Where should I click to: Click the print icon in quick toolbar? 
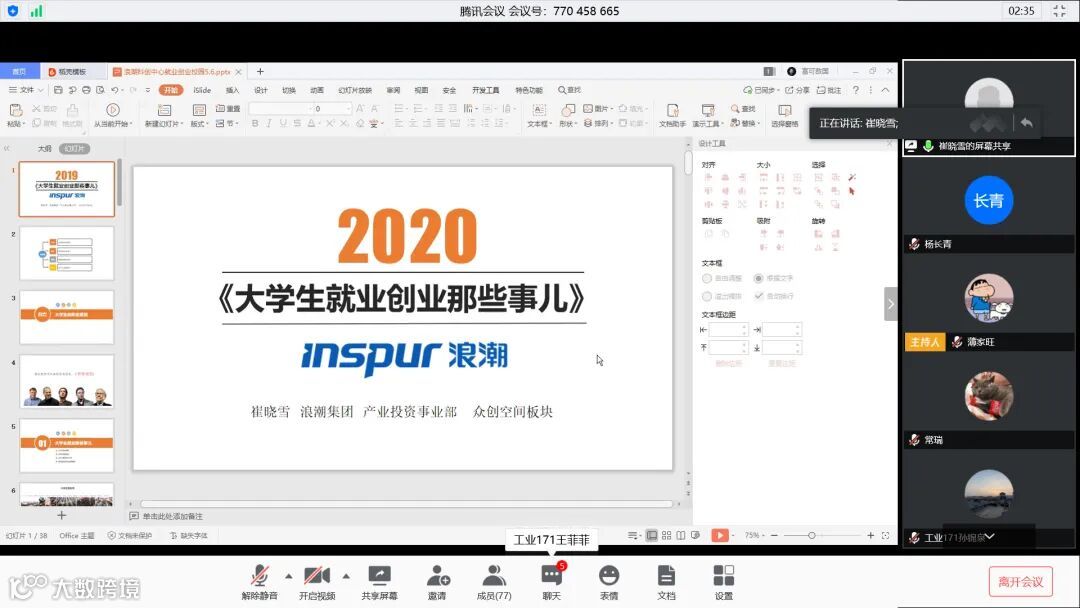point(86,90)
